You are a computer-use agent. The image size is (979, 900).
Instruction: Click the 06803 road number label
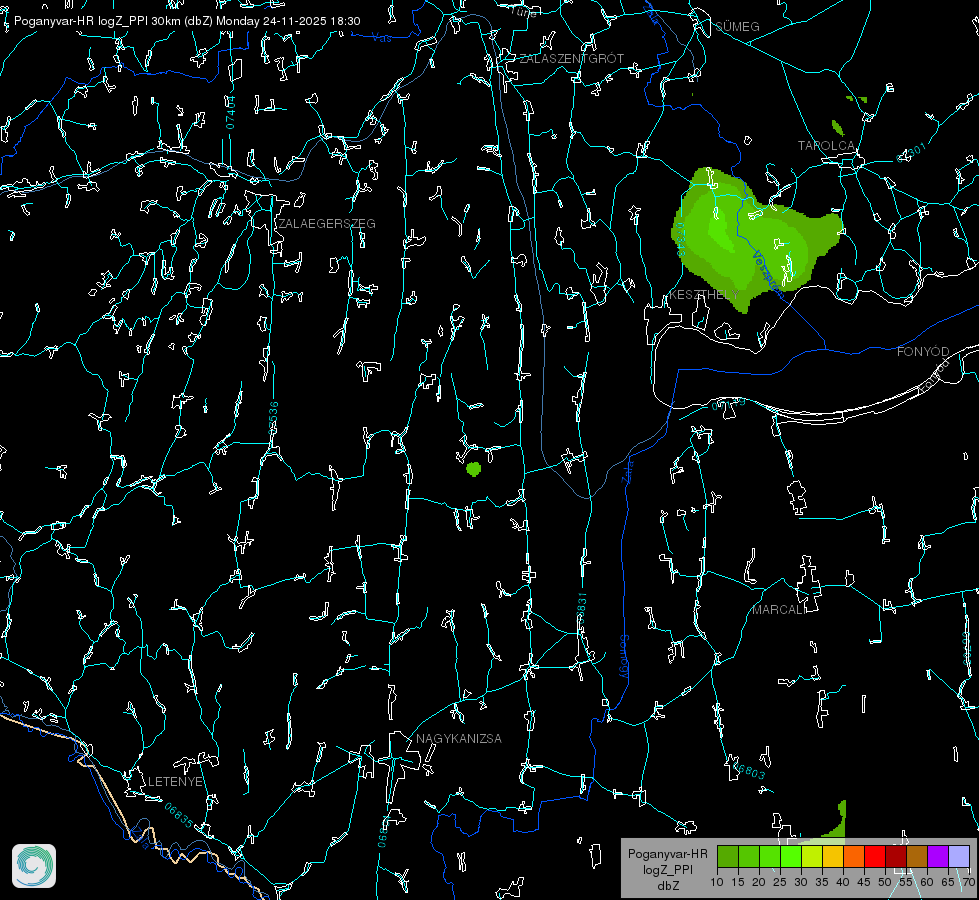point(749,771)
